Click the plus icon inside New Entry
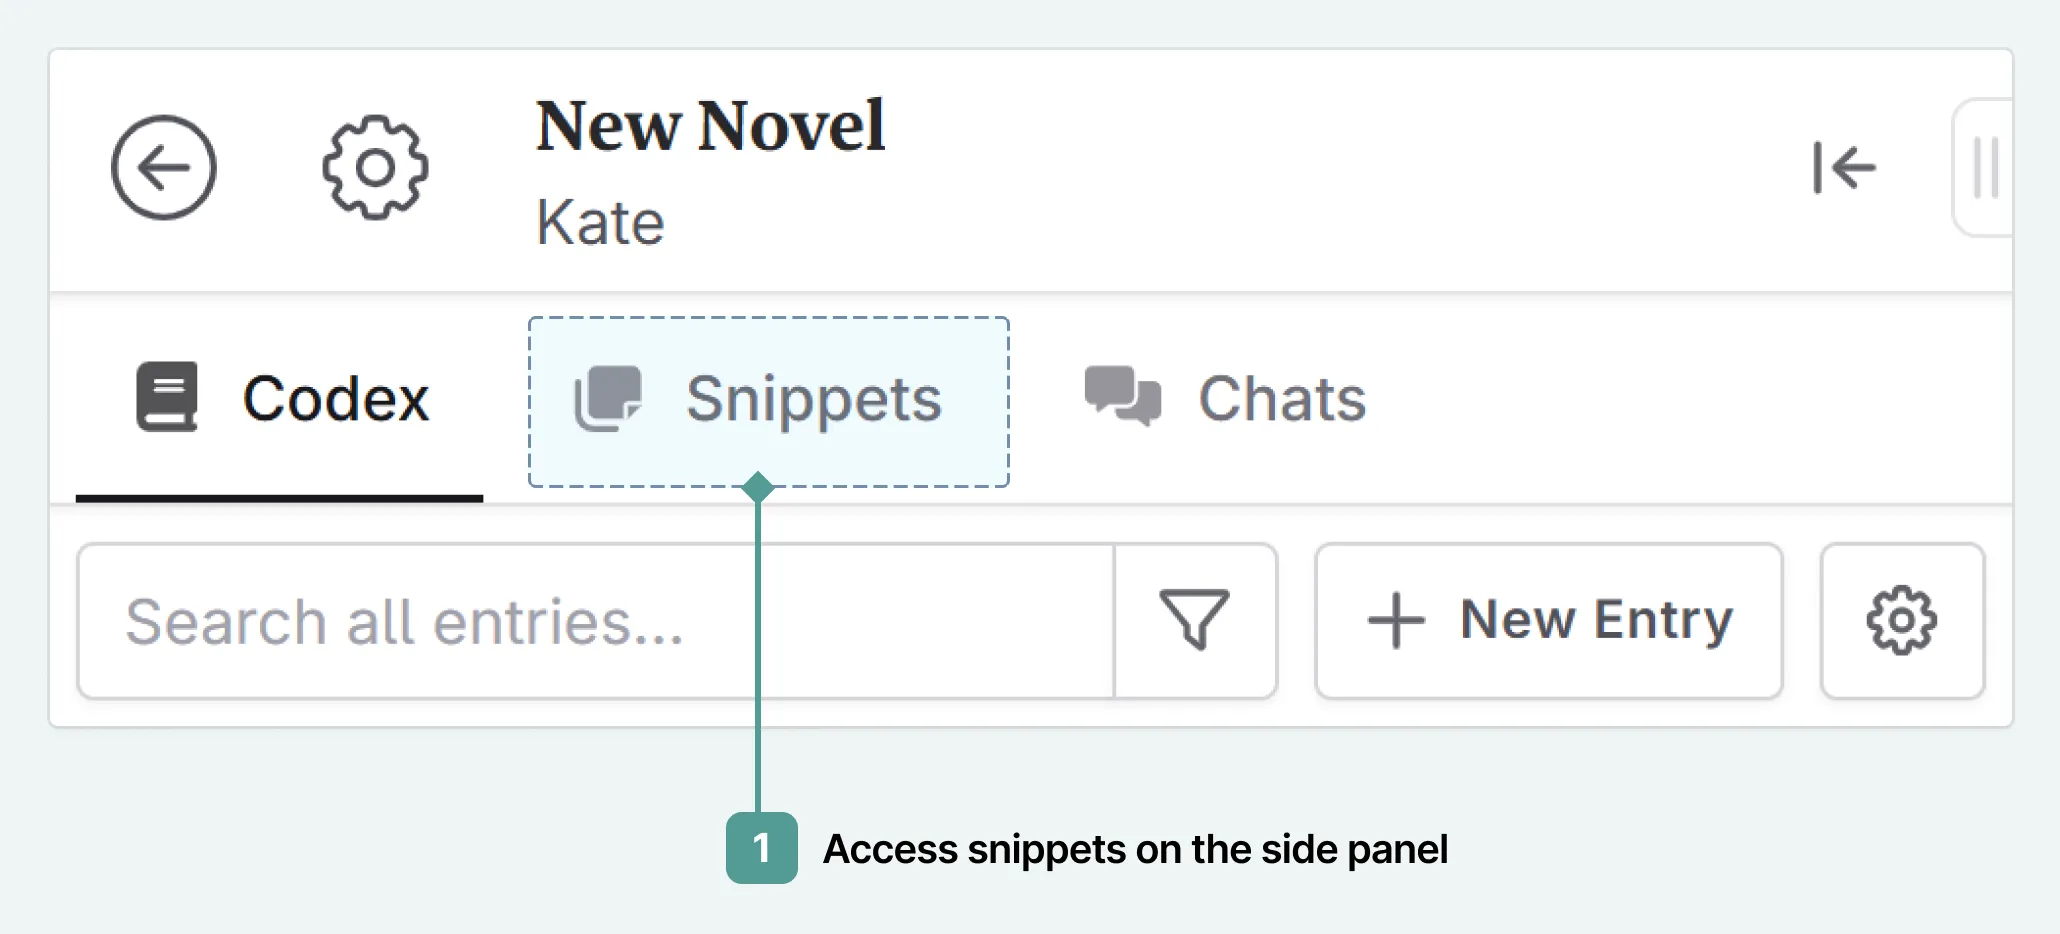 (x=1396, y=620)
